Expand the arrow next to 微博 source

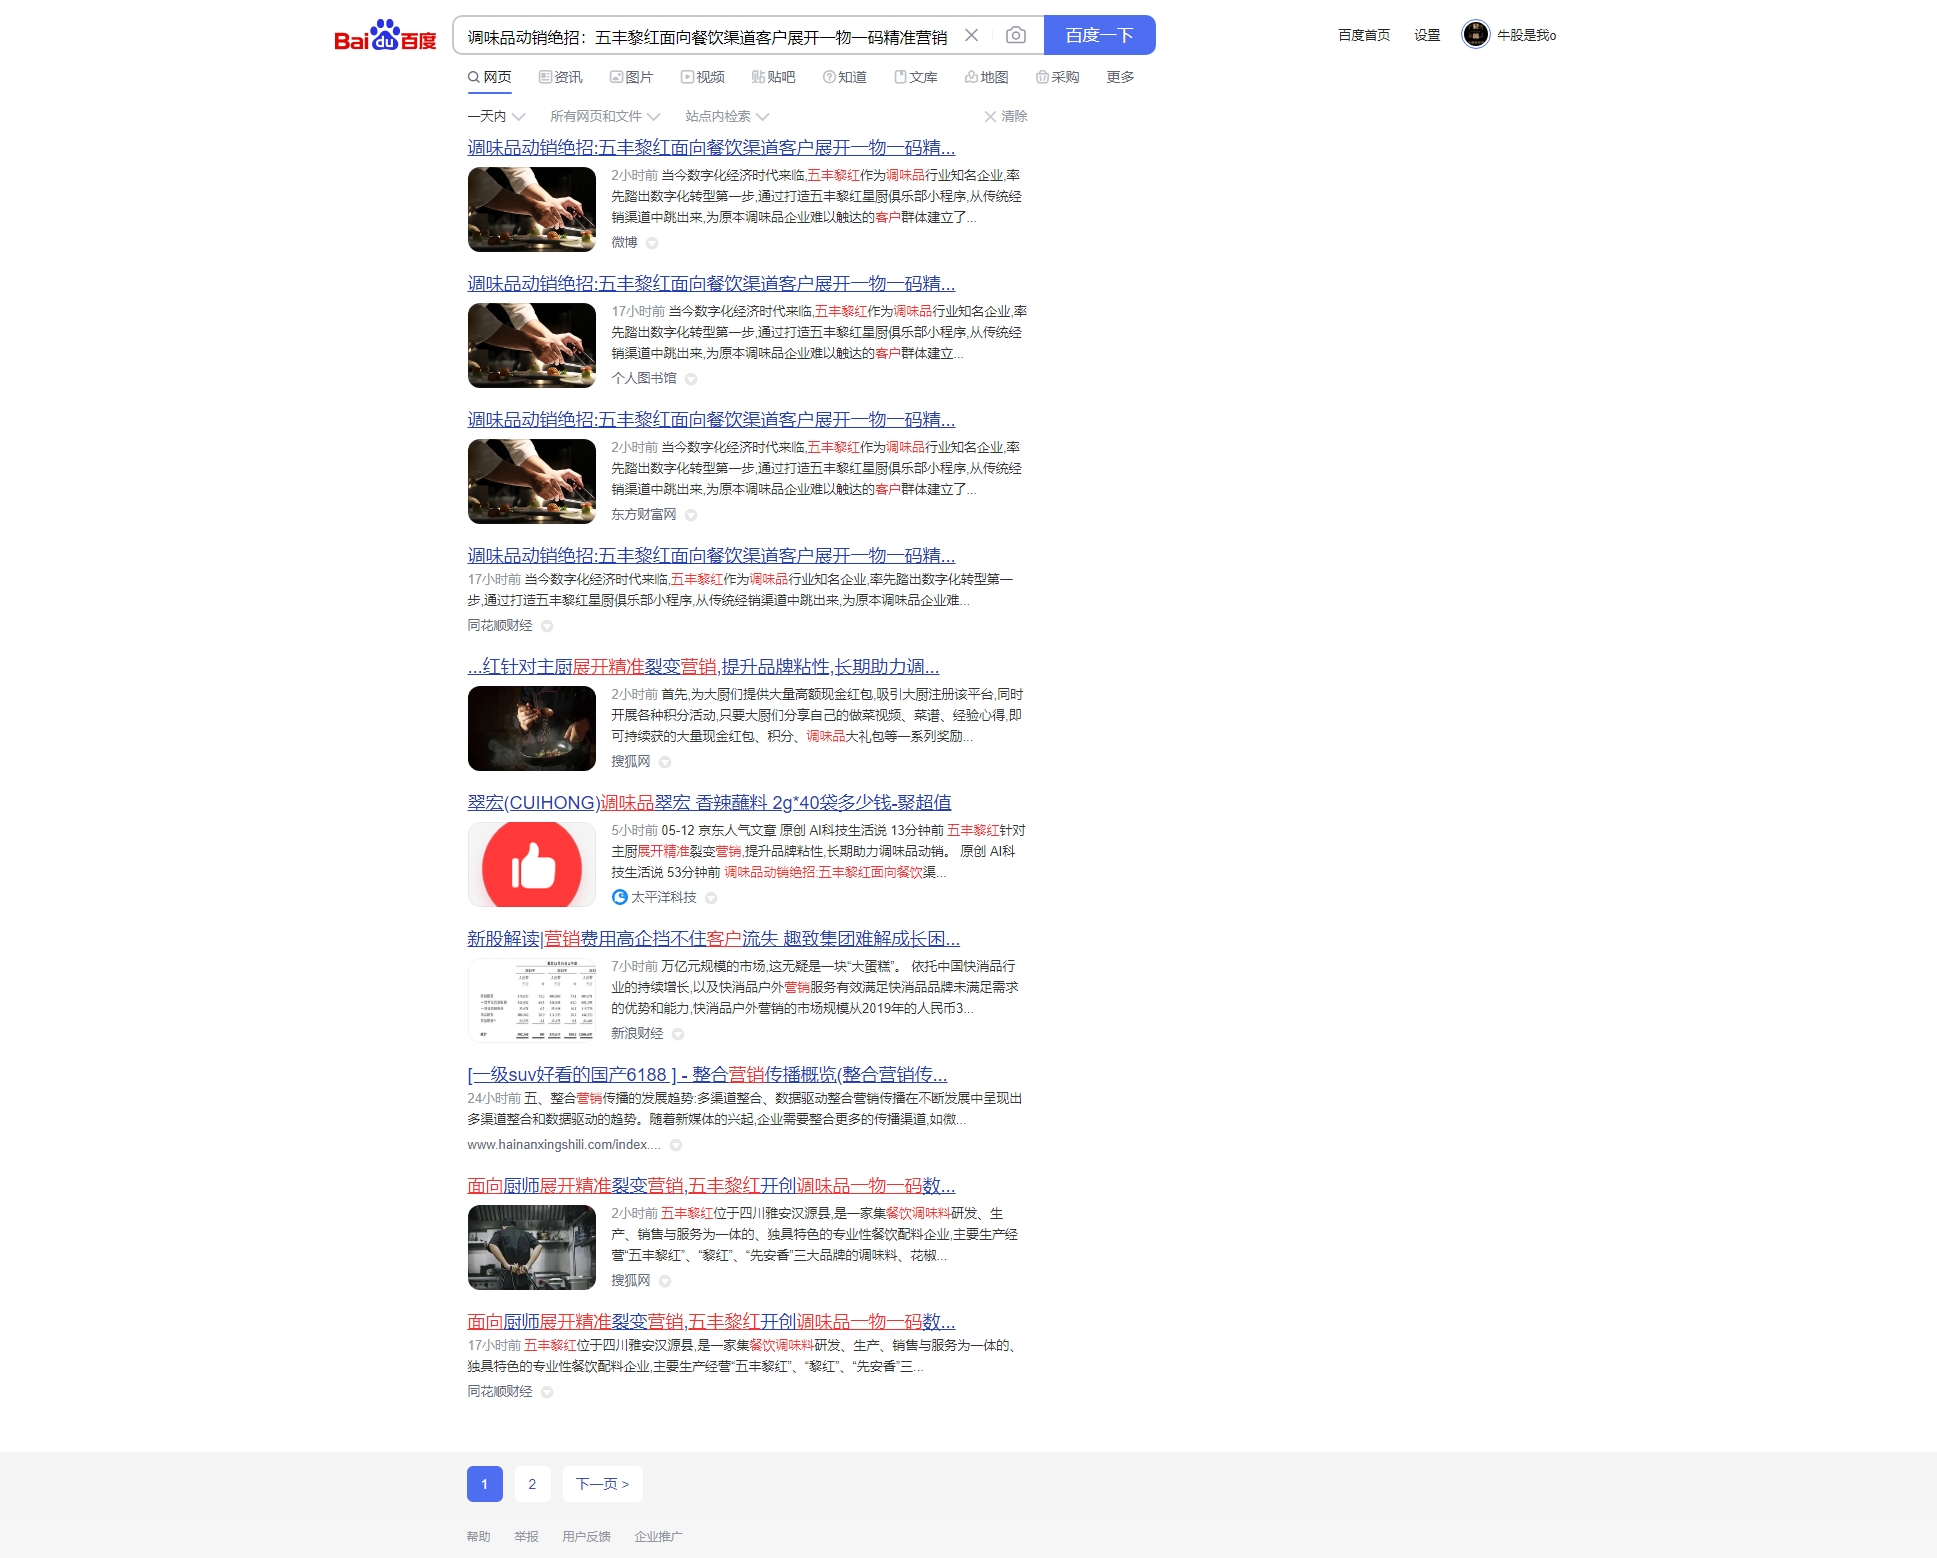click(x=652, y=243)
